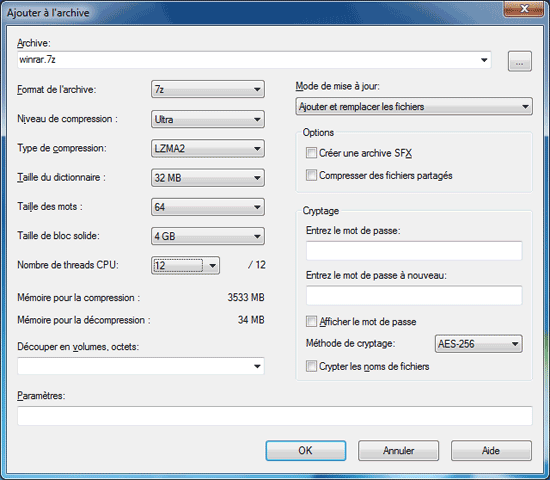Expand Taille du dictionnaire 32 MB dropdown
550x480 pixels.
tap(208, 178)
